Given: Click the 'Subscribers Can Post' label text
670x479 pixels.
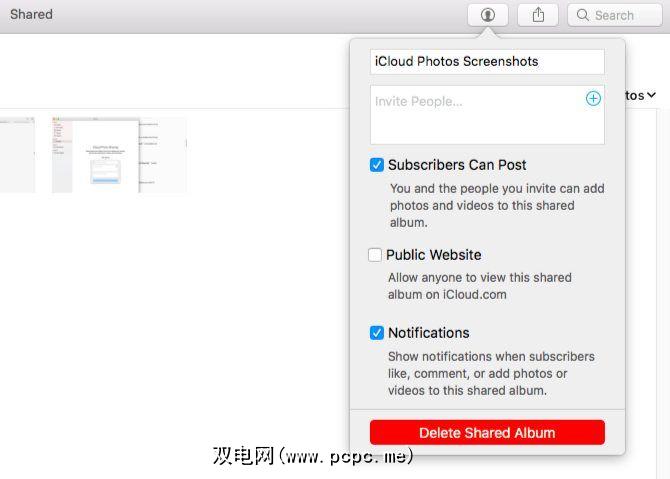Looking at the screenshot, I should (457, 165).
